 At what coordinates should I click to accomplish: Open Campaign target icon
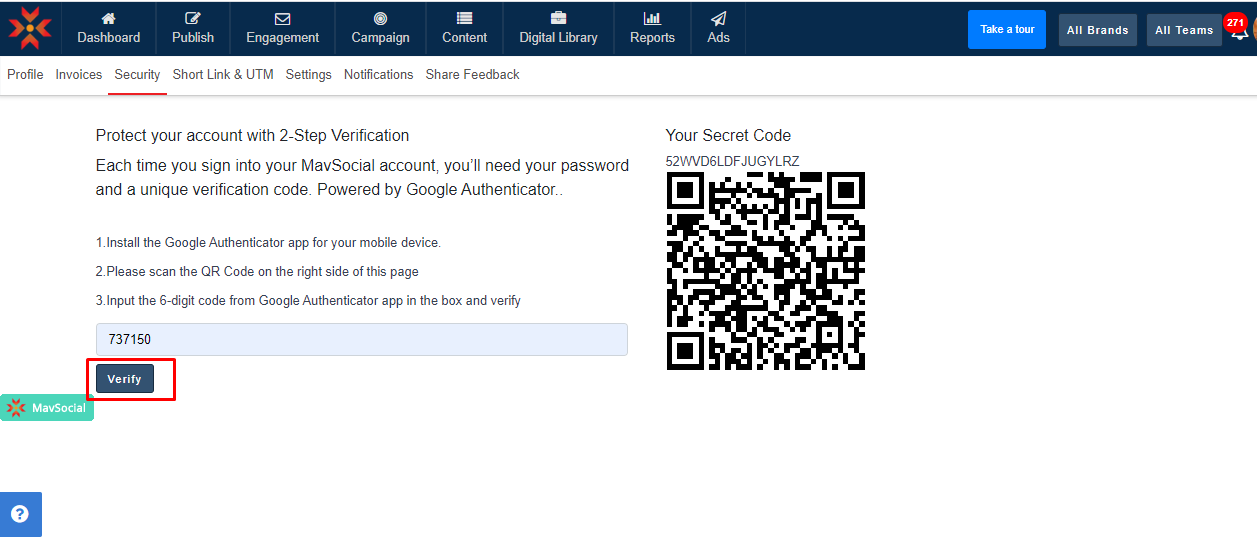coord(380,19)
